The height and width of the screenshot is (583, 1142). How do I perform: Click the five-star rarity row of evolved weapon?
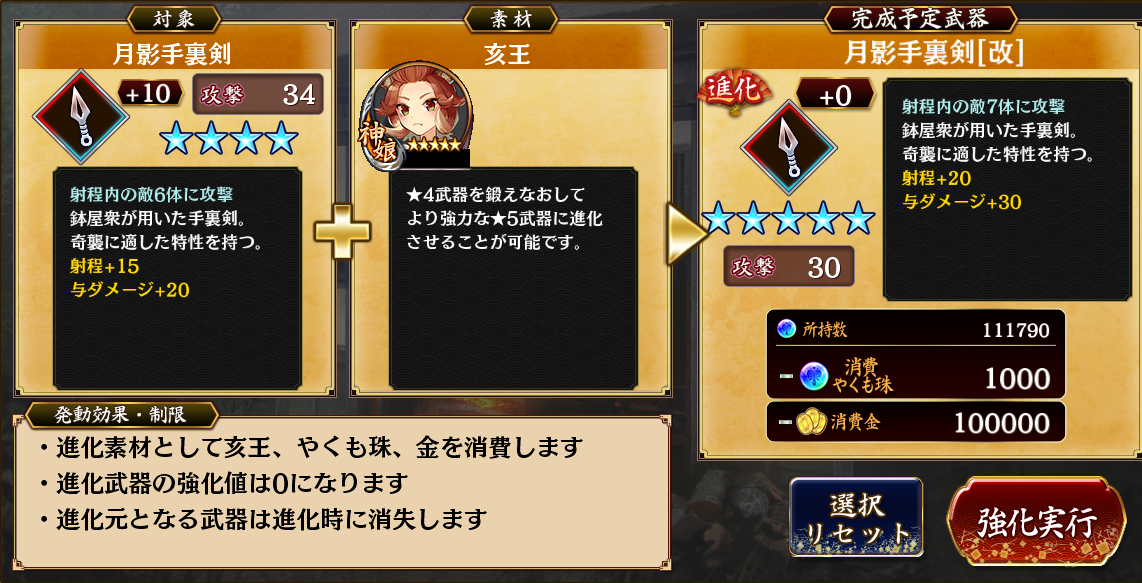coord(789,219)
